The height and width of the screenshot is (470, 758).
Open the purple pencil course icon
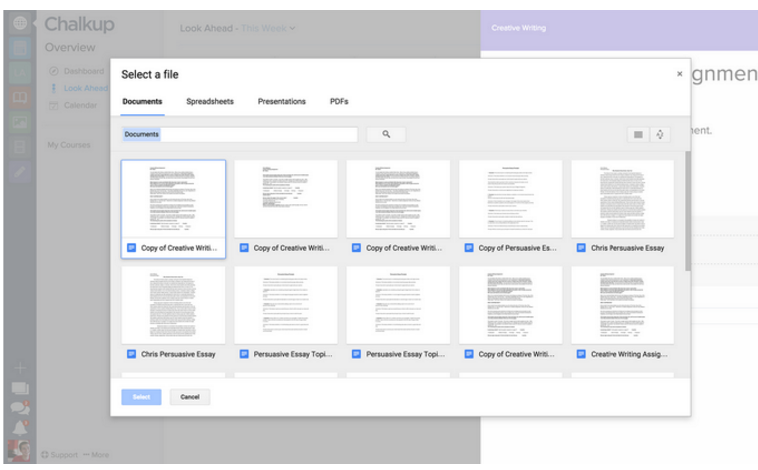pos(20,172)
